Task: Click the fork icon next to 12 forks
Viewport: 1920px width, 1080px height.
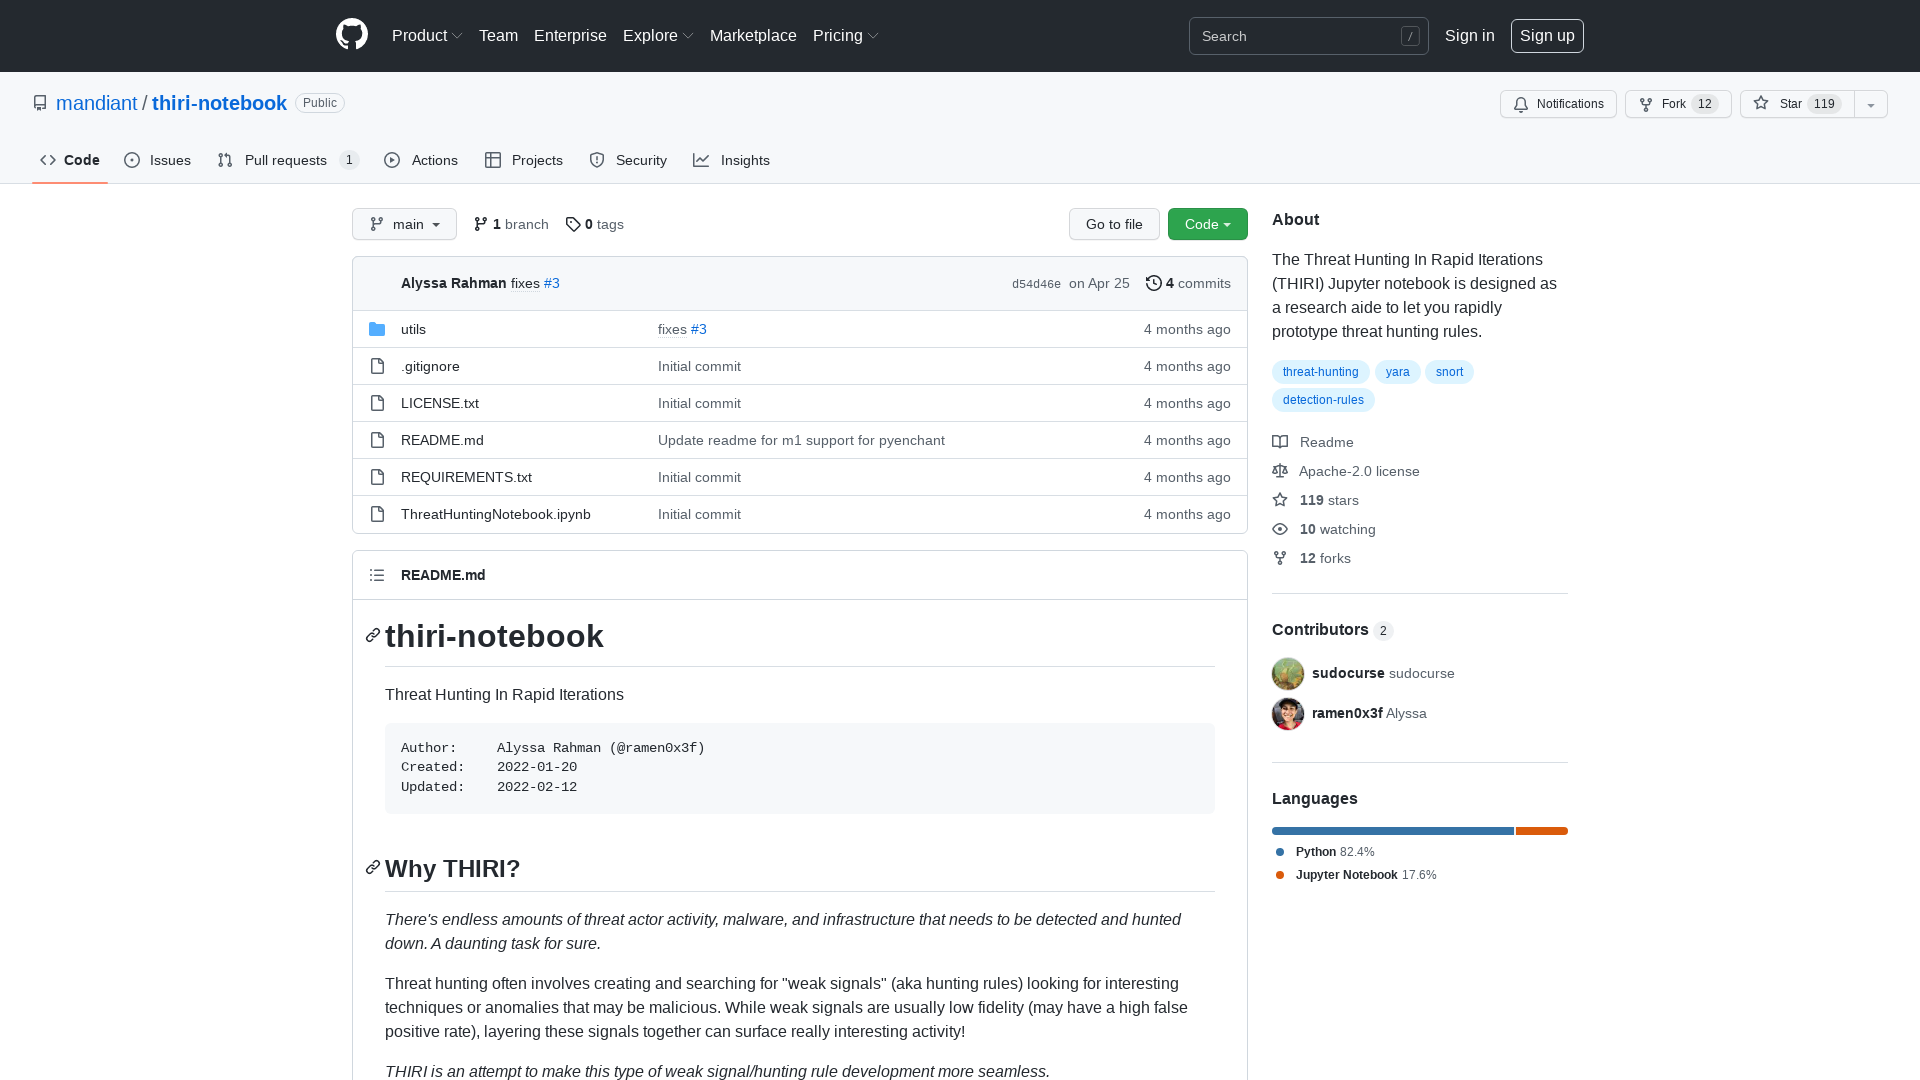Action: 1280,558
